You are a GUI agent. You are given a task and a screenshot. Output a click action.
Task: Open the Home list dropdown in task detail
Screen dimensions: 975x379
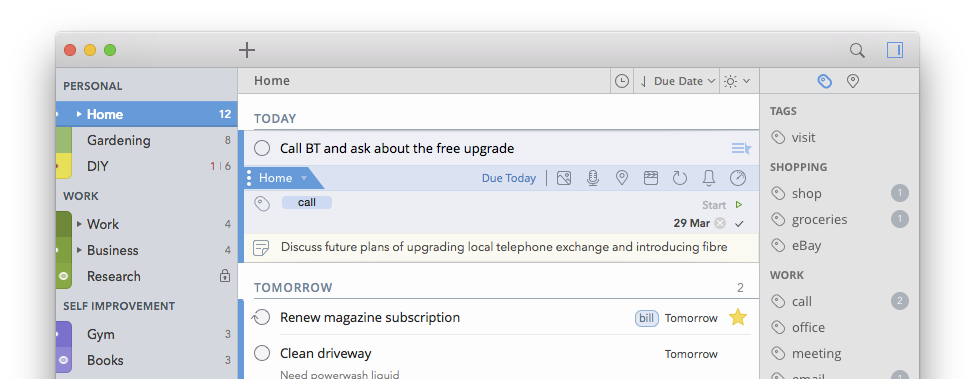[x=284, y=178]
